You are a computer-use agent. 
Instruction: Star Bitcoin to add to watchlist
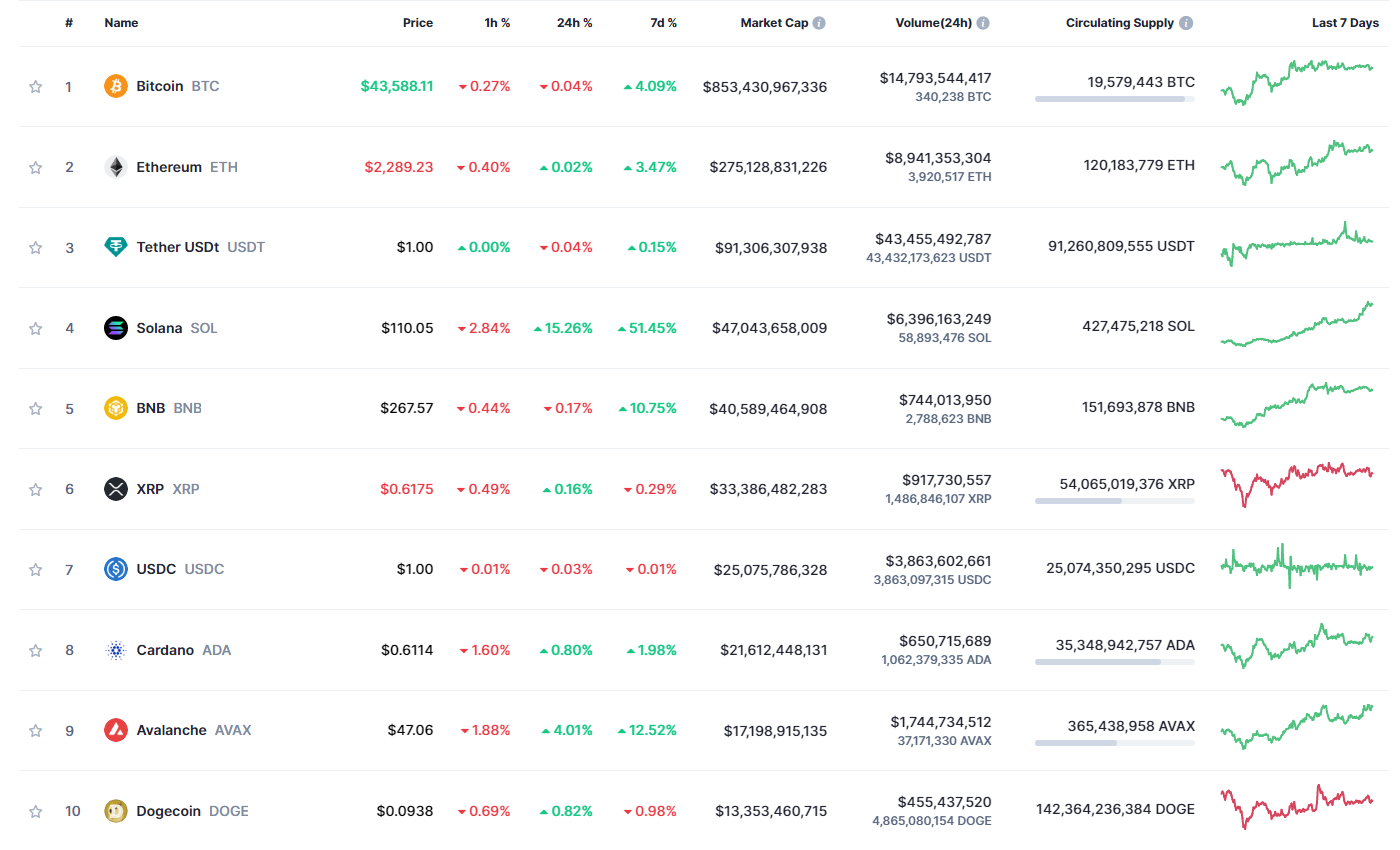tap(36, 87)
